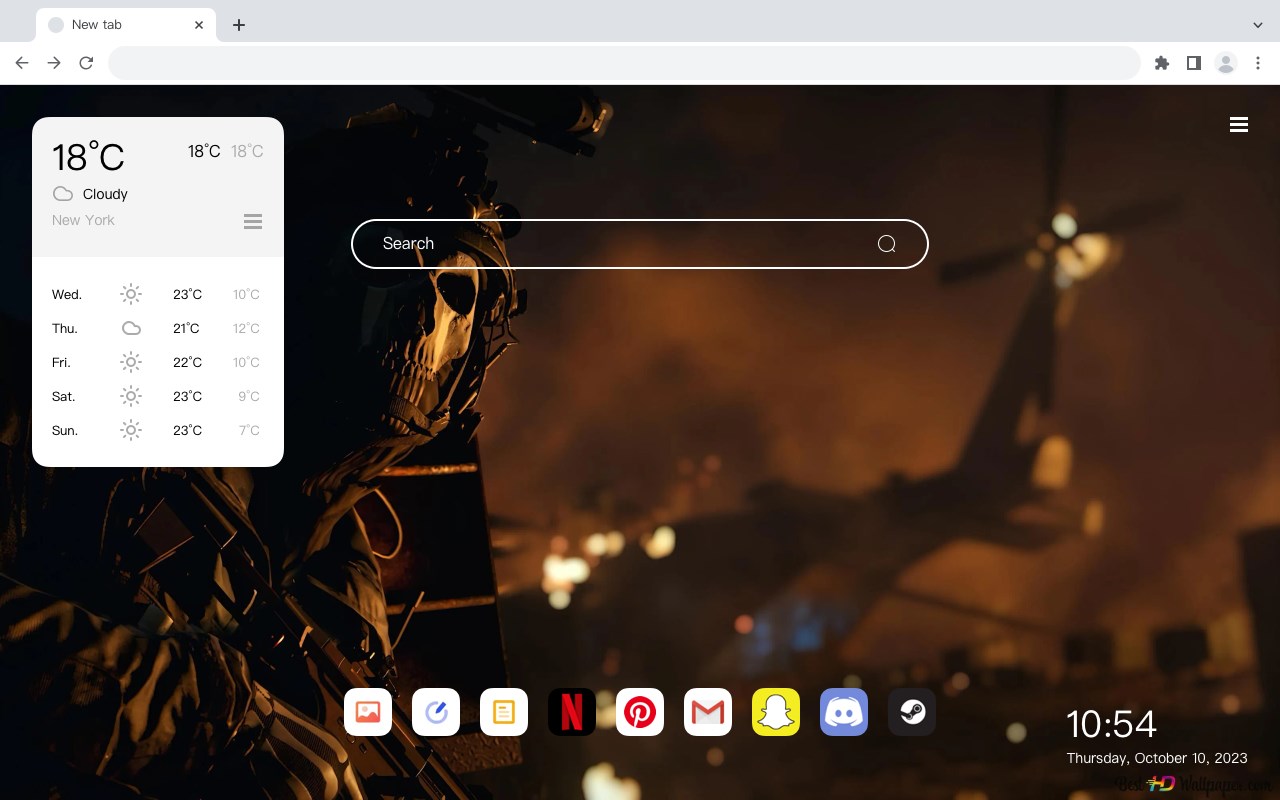The image size is (1280, 800).
Task: Open the yellow notes shortcut icon
Action: pyautogui.click(x=504, y=712)
